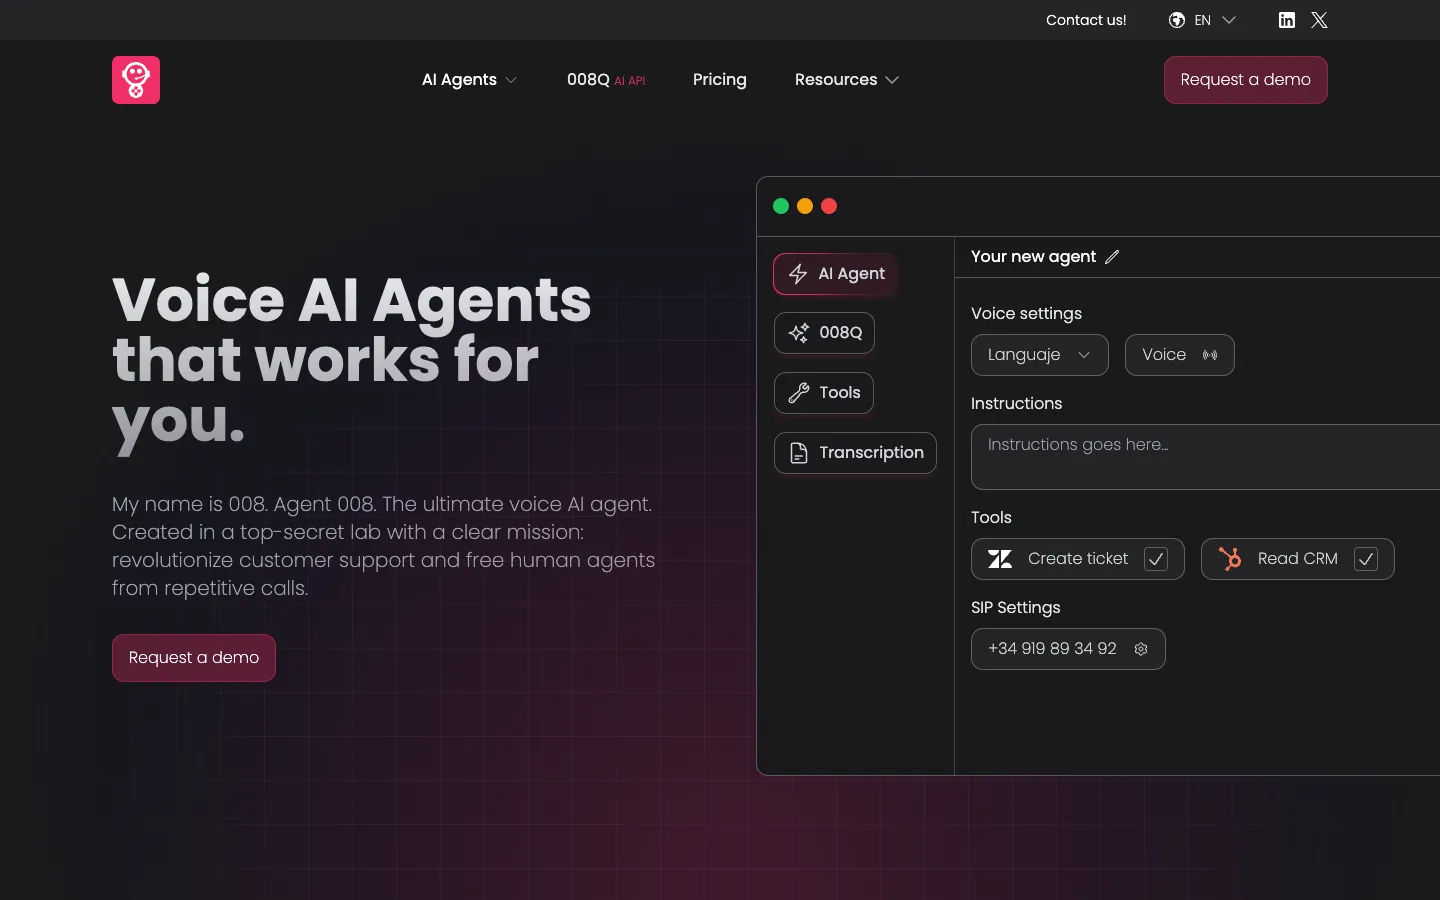This screenshot has height=900, width=1440.
Task: Click the SIP Settings heading
Action: (x=1016, y=608)
